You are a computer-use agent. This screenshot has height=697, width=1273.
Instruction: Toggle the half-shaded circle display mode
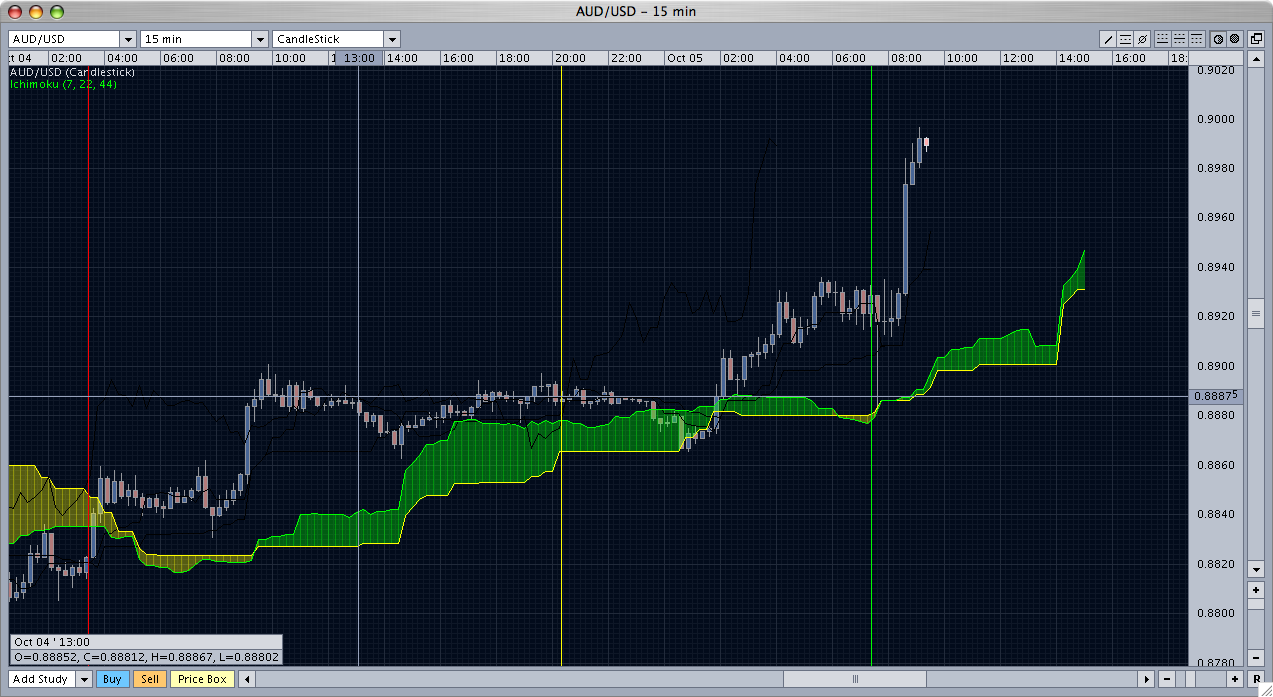(1218, 39)
